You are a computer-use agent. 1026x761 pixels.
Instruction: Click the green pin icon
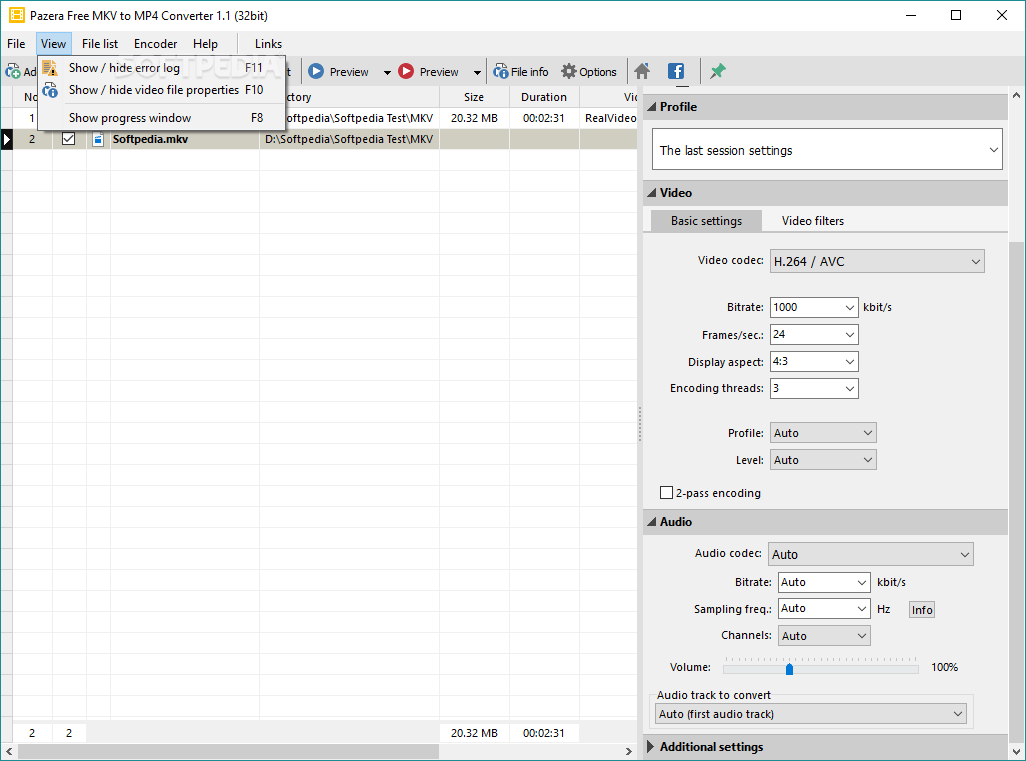tap(718, 71)
